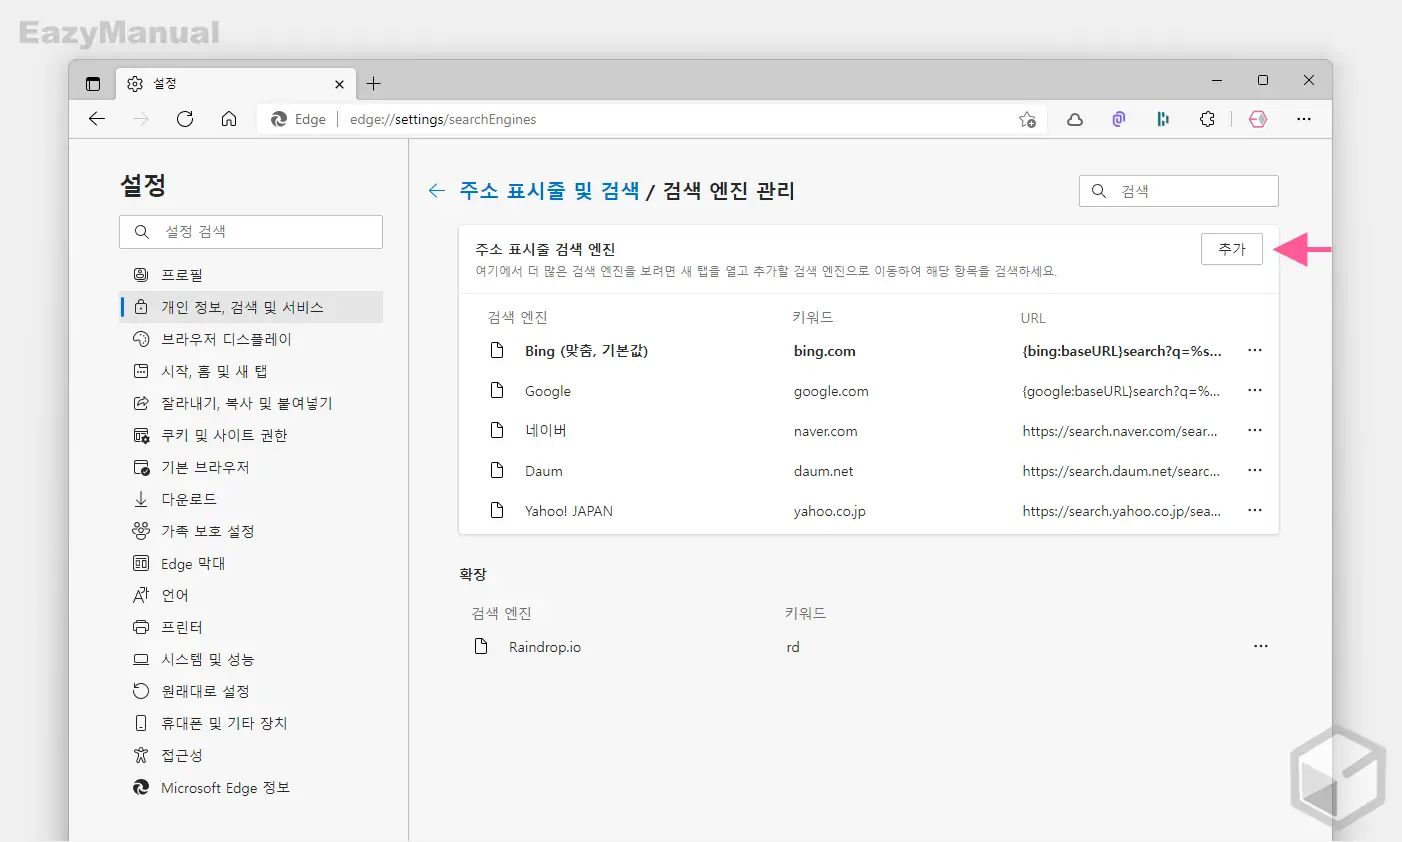Open more options for Bing row

pyautogui.click(x=1255, y=350)
